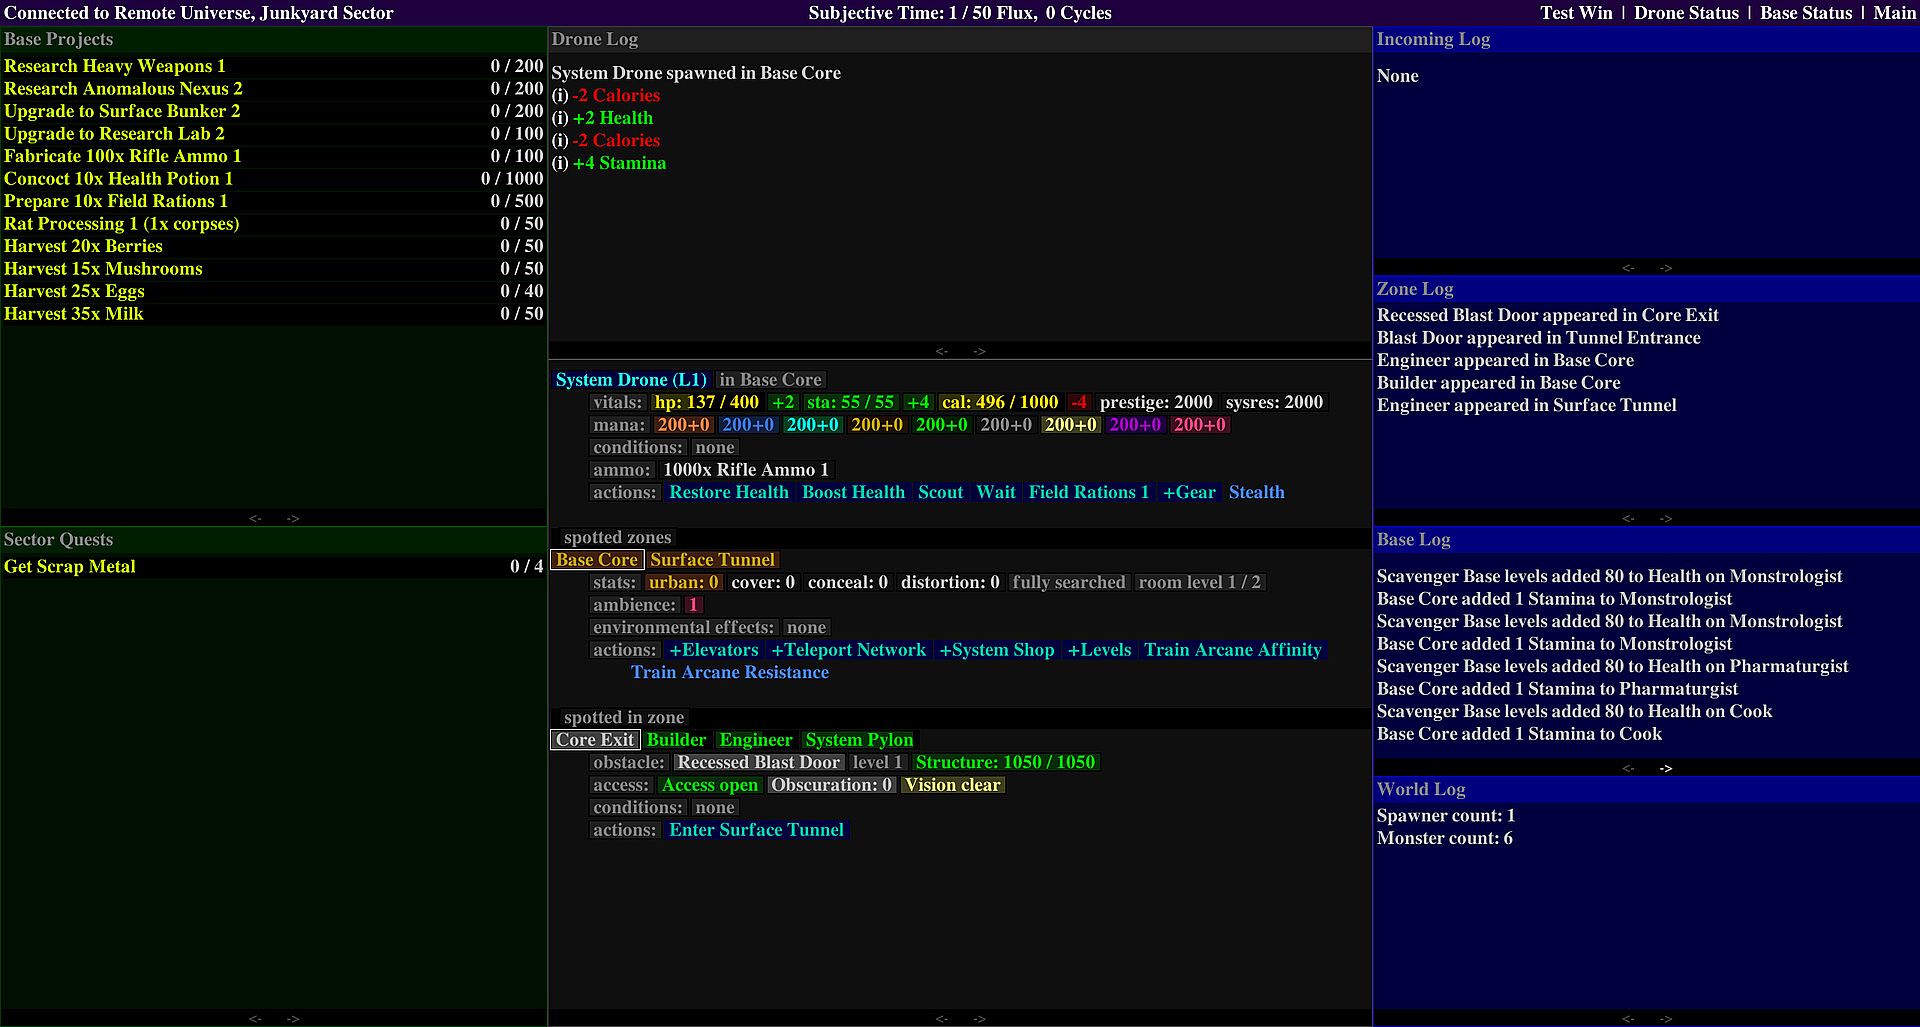Page forward in the Sector Quests panel
This screenshot has height=1027, width=1920.
(x=293, y=1018)
